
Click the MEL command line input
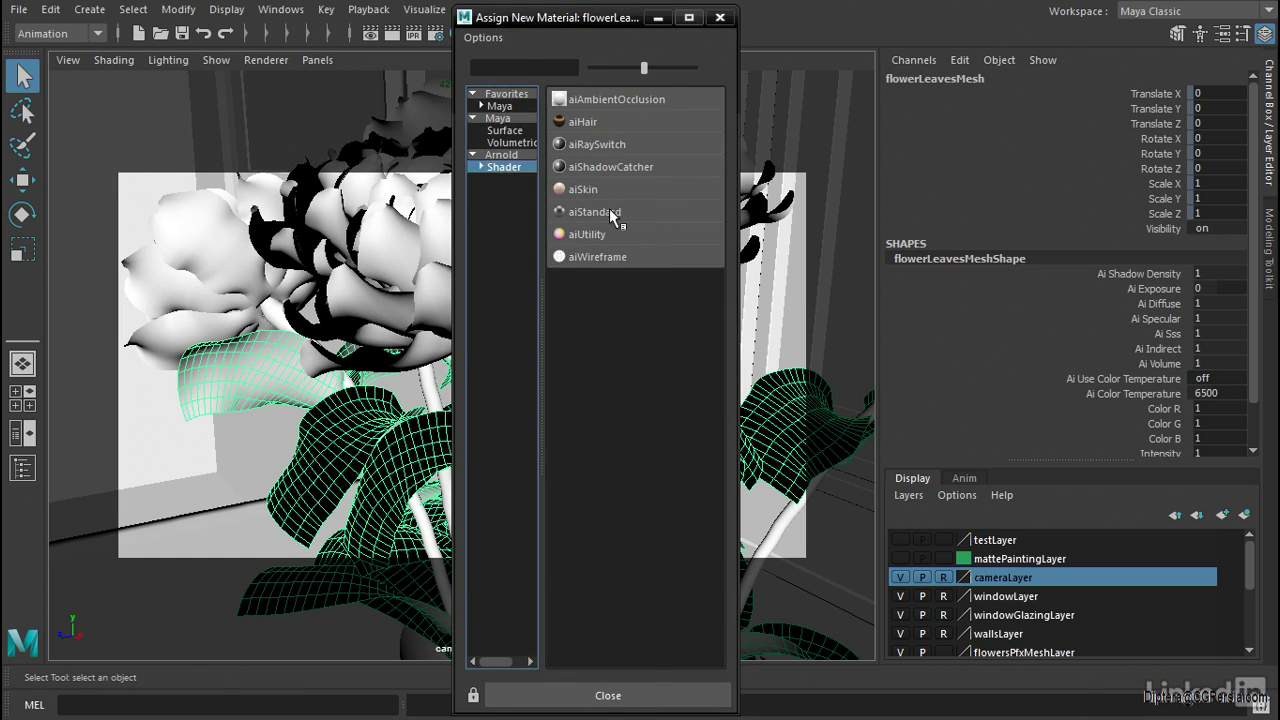coord(228,705)
